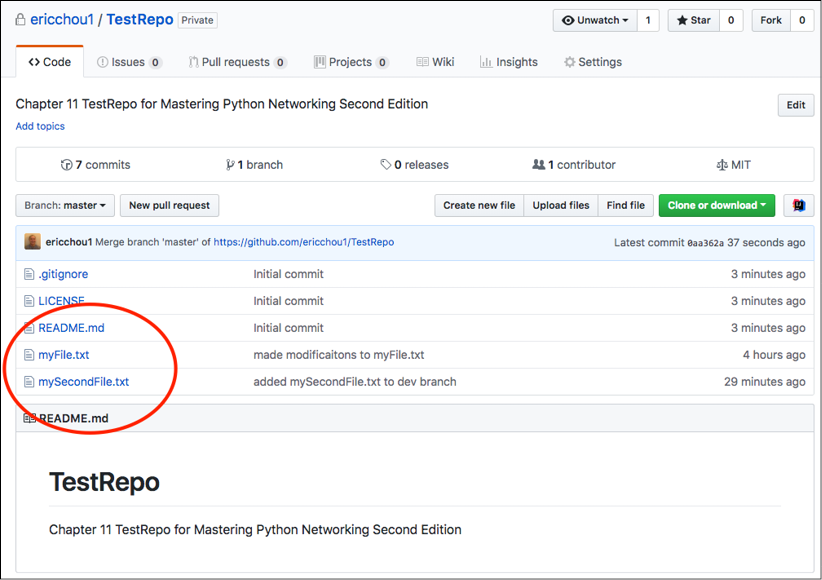Click the Find file button
This screenshot has height=580, width=822.
click(x=625, y=206)
